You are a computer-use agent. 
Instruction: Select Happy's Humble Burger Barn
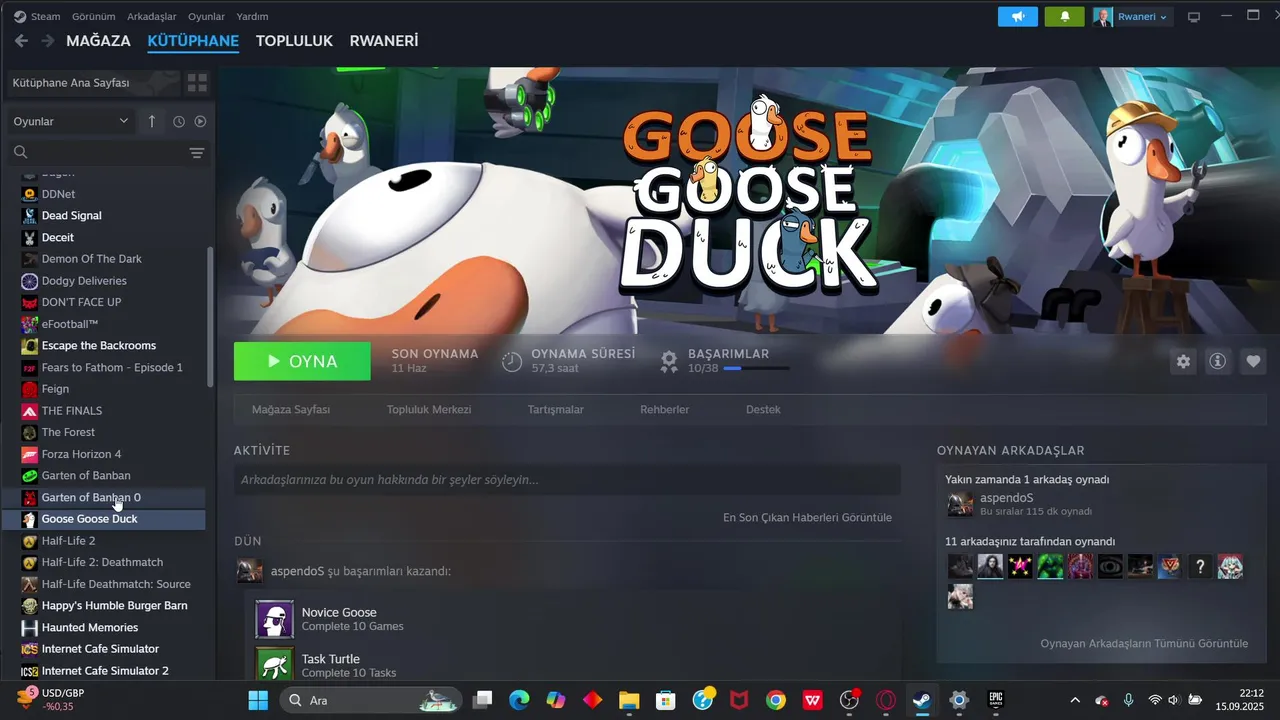(x=113, y=606)
